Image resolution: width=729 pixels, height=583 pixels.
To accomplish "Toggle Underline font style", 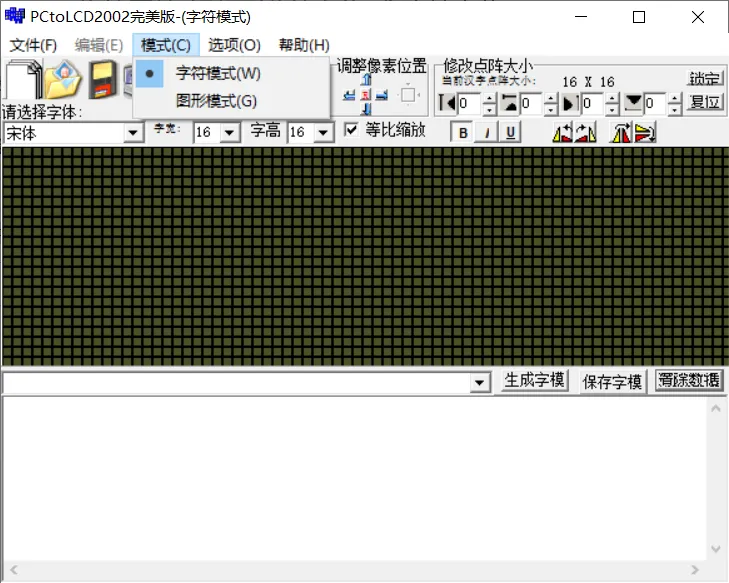I will [510, 133].
